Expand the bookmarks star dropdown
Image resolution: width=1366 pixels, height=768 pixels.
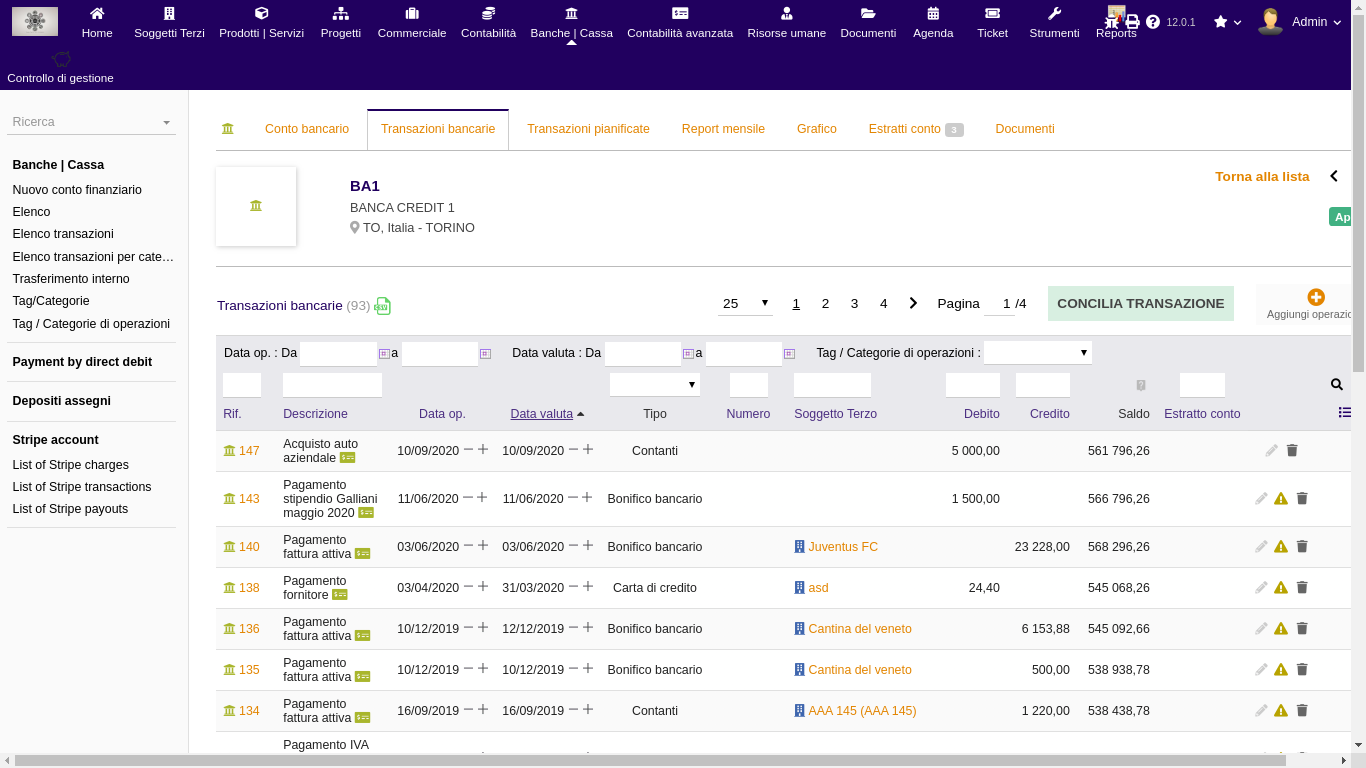1227,22
